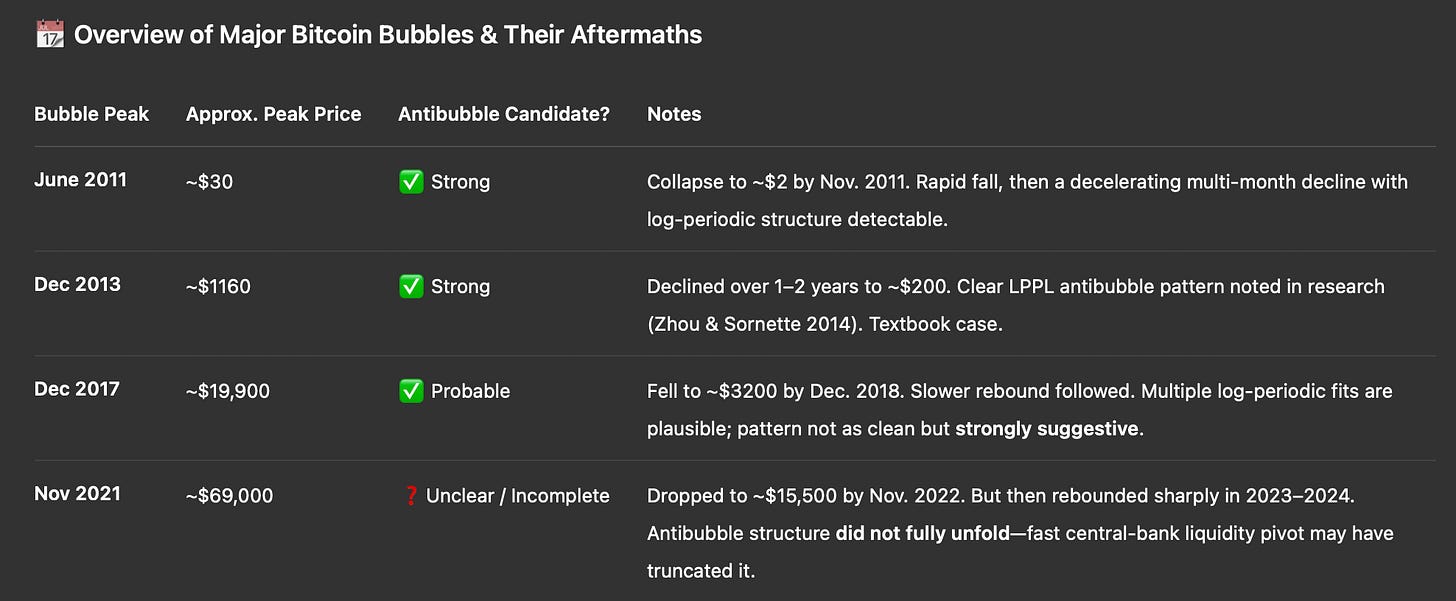Click the bold 'strongly suggestive' text
1456x601 pixels.
click(x=1047, y=429)
